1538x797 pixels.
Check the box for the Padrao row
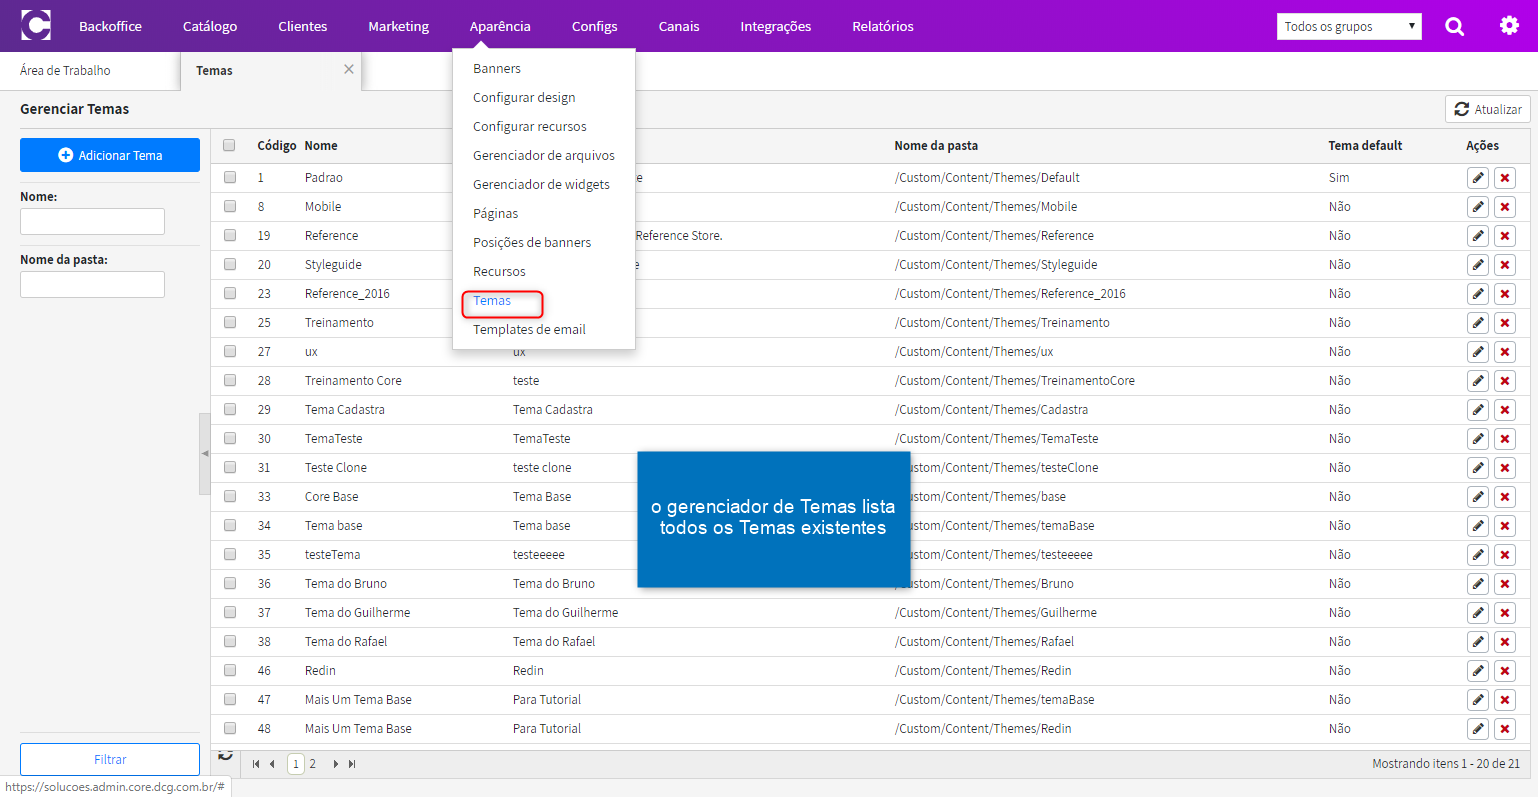tap(230, 177)
